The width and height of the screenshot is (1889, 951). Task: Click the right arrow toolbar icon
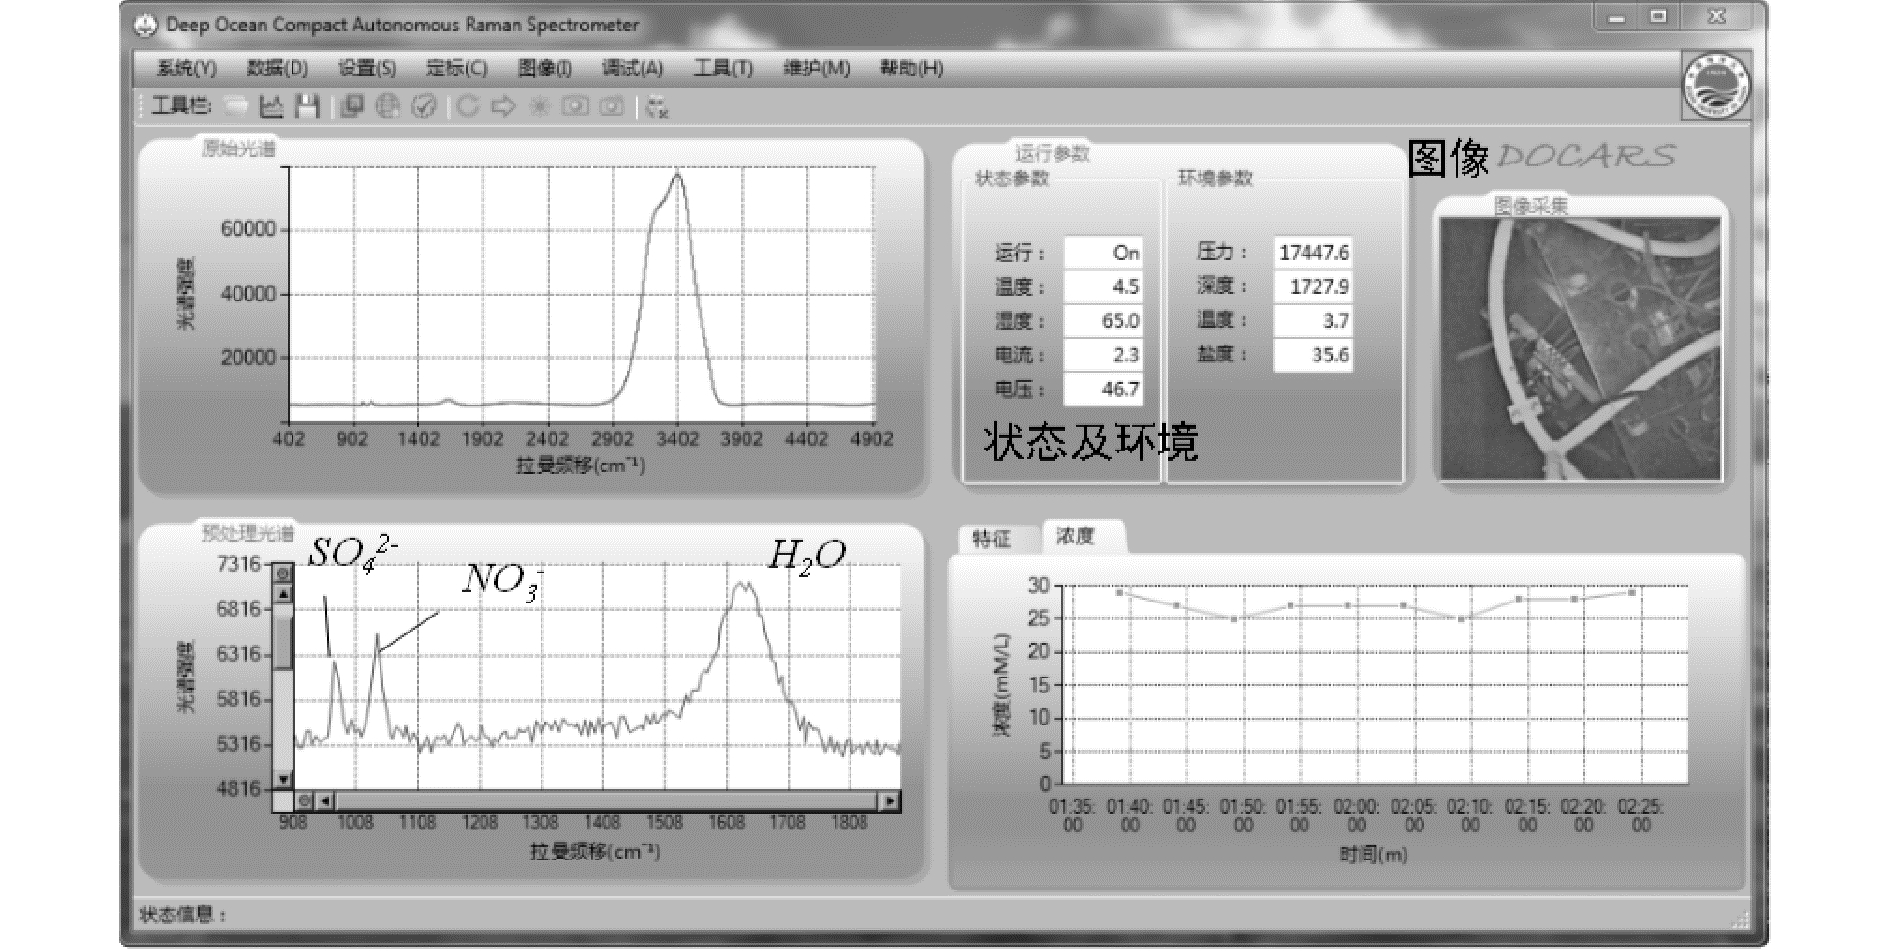click(x=503, y=106)
